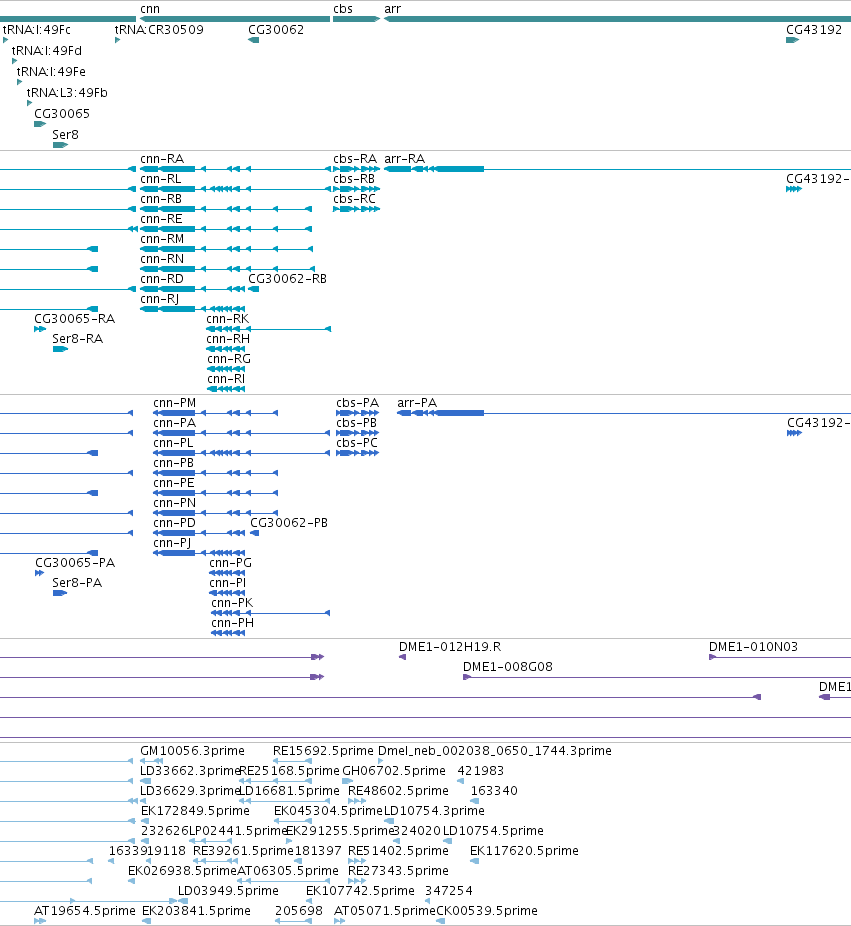Click the CG30062-PB protein label
The height and width of the screenshot is (926, 851).
click(x=289, y=523)
